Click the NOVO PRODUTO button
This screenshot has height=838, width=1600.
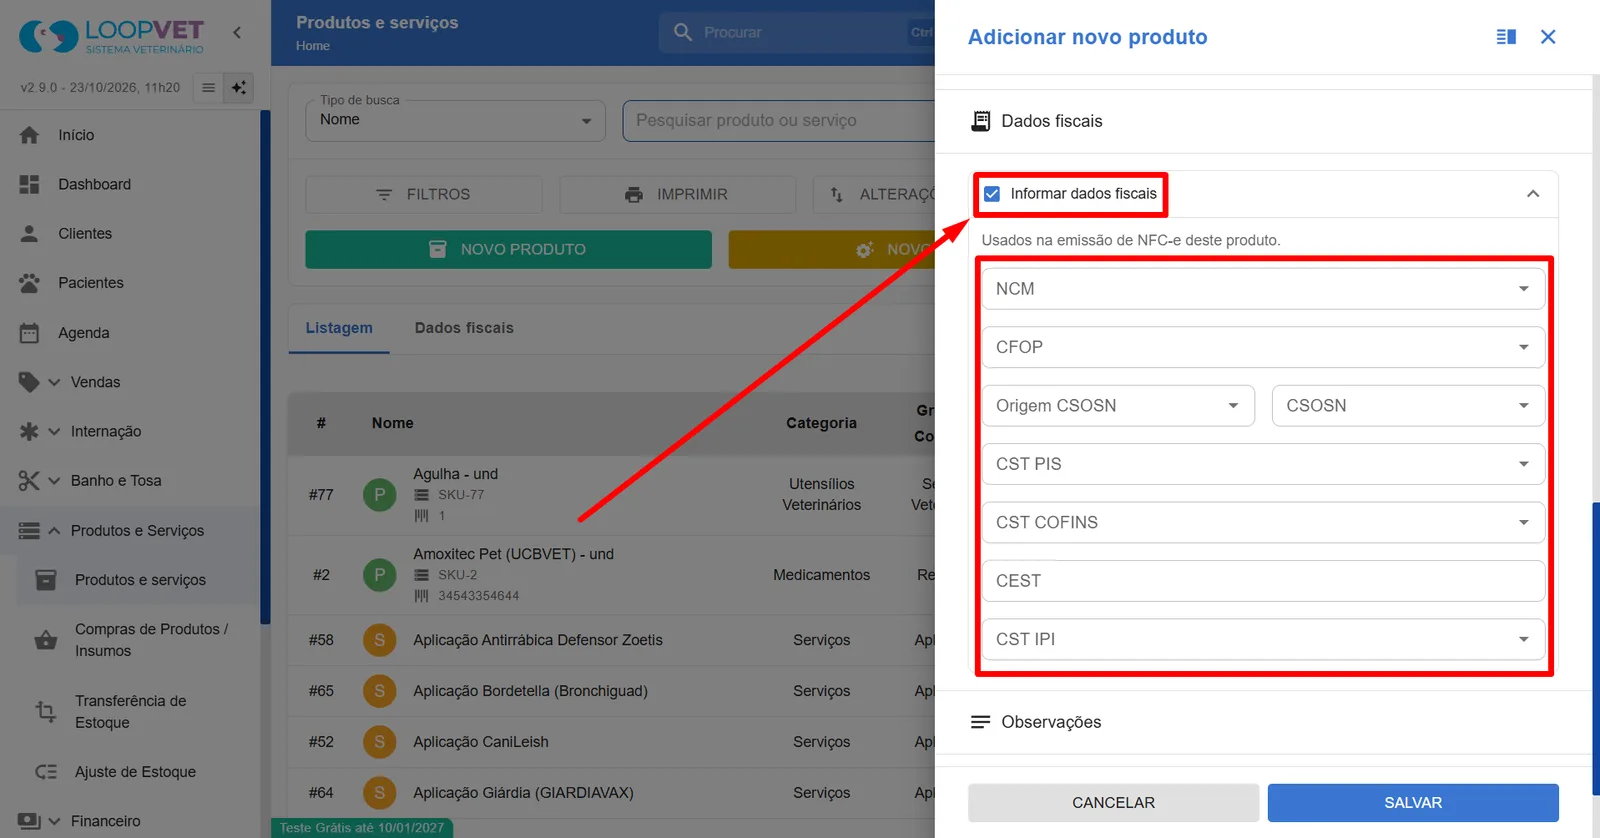[x=508, y=250]
